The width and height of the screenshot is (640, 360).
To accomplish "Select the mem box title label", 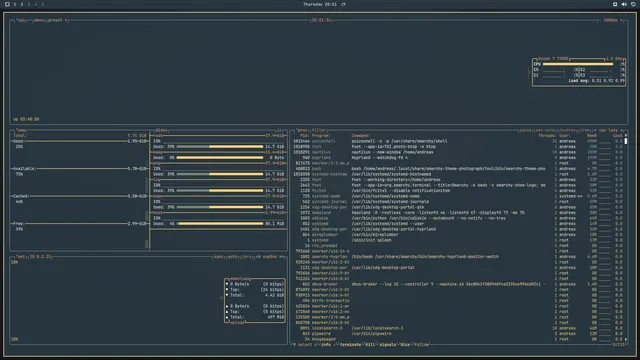I will coord(21,130).
